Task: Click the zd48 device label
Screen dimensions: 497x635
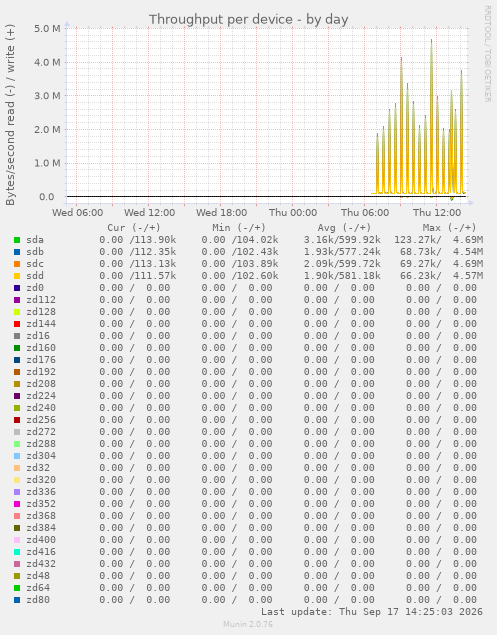Action: pyautogui.click(x=38, y=576)
